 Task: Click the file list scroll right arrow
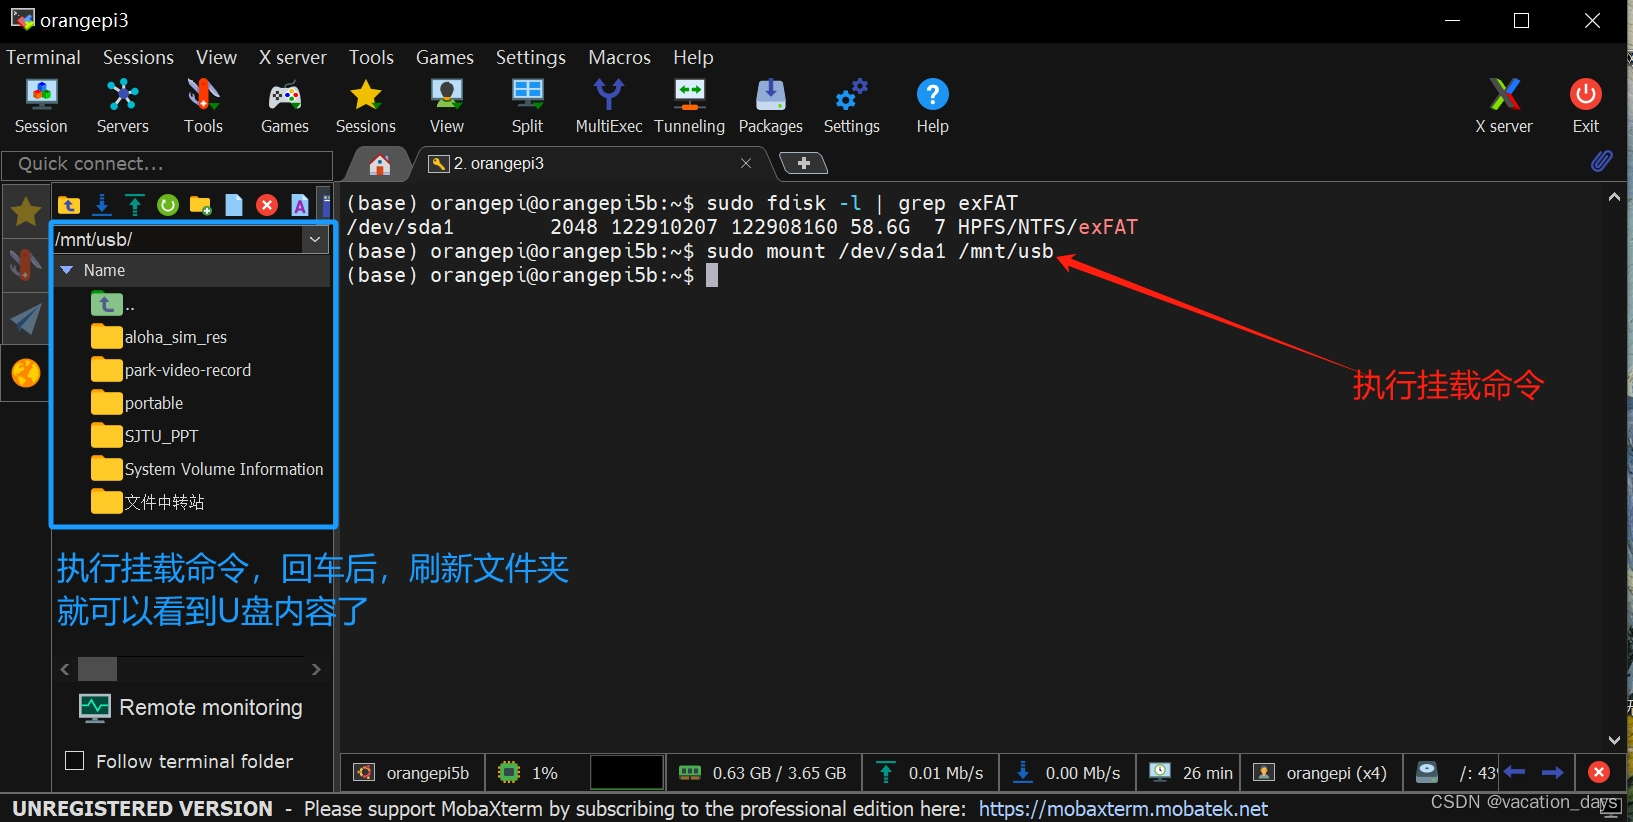(x=316, y=669)
